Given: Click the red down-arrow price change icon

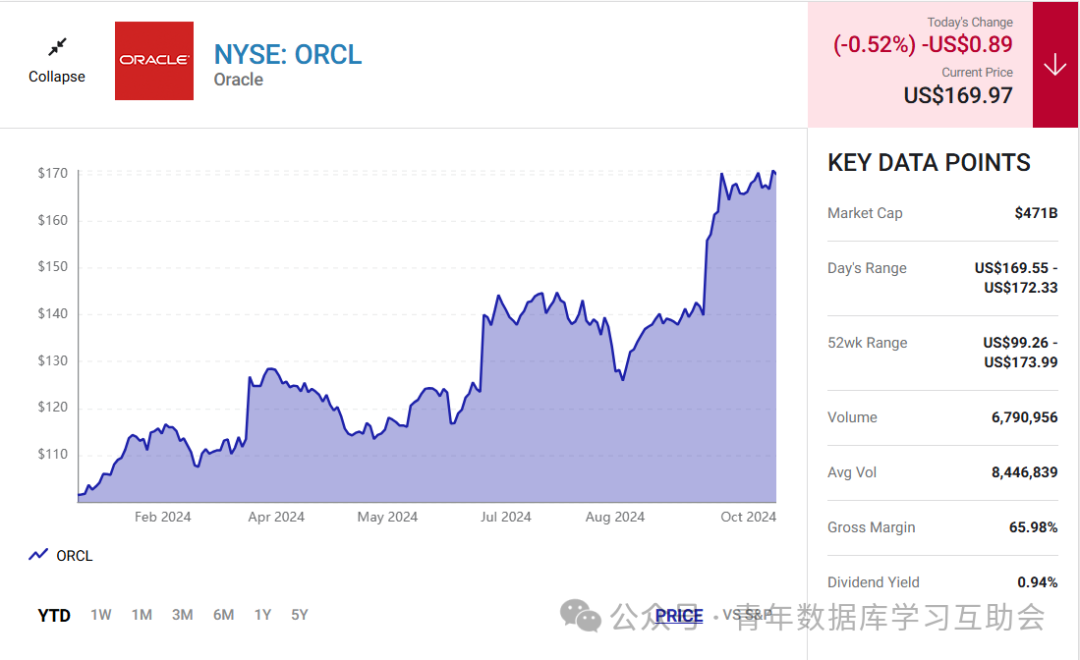Looking at the screenshot, I should coord(1055,65).
